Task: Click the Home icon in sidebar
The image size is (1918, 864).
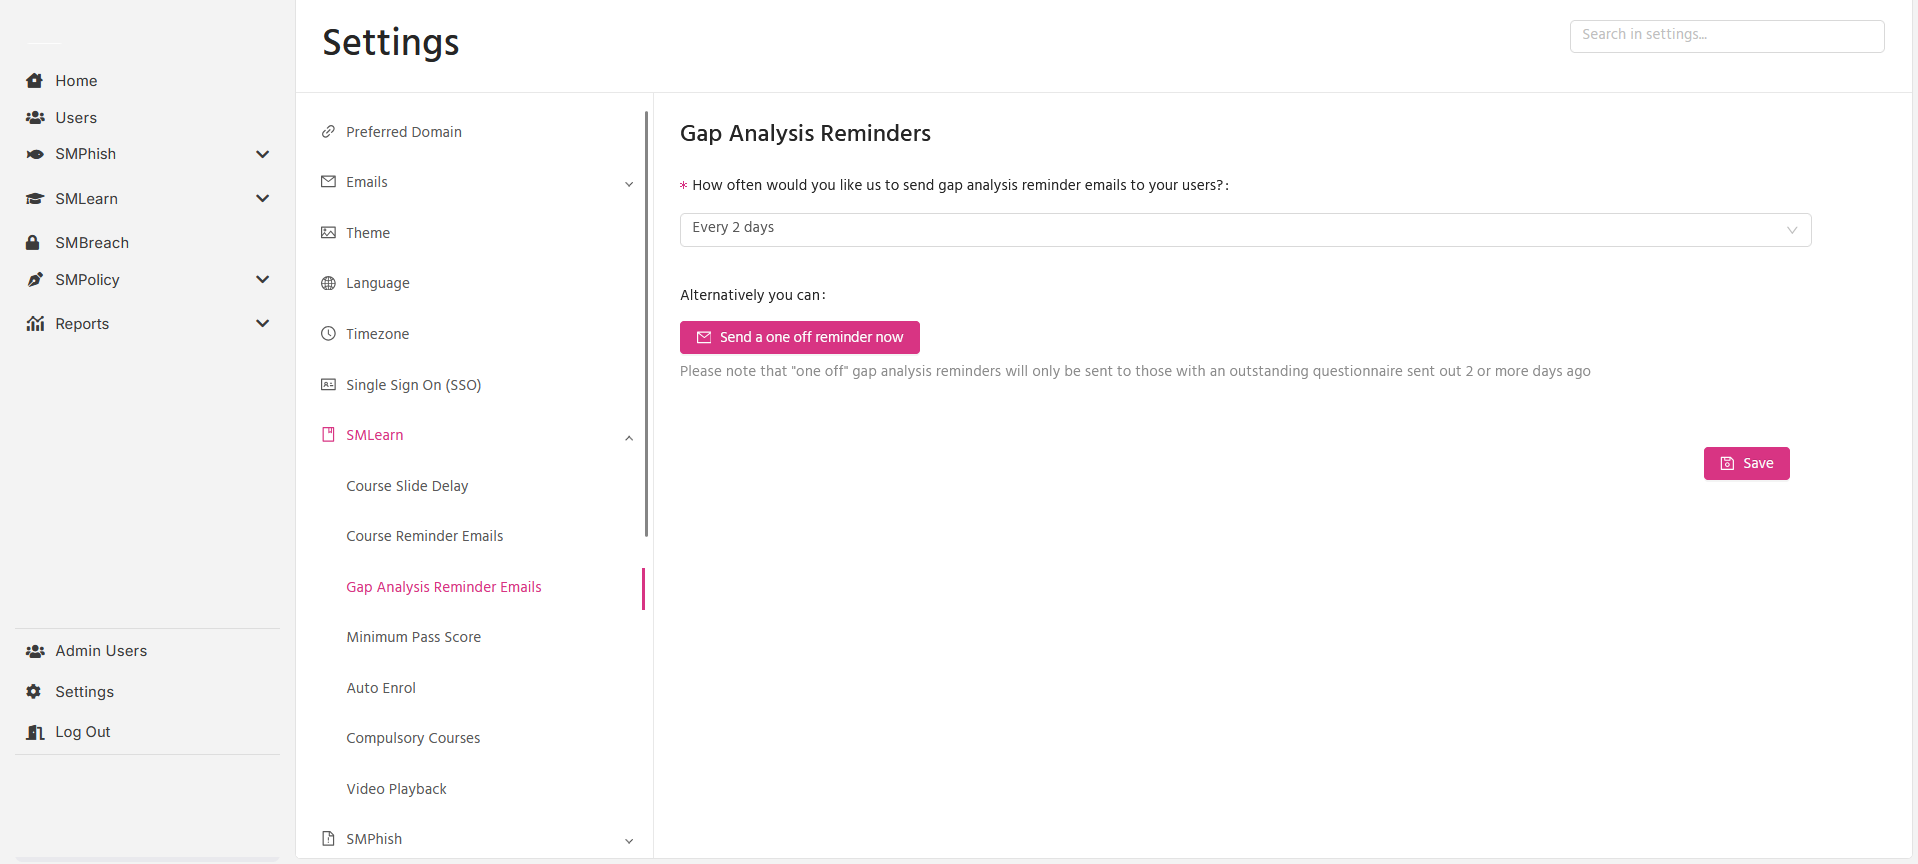Action: coord(35,81)
